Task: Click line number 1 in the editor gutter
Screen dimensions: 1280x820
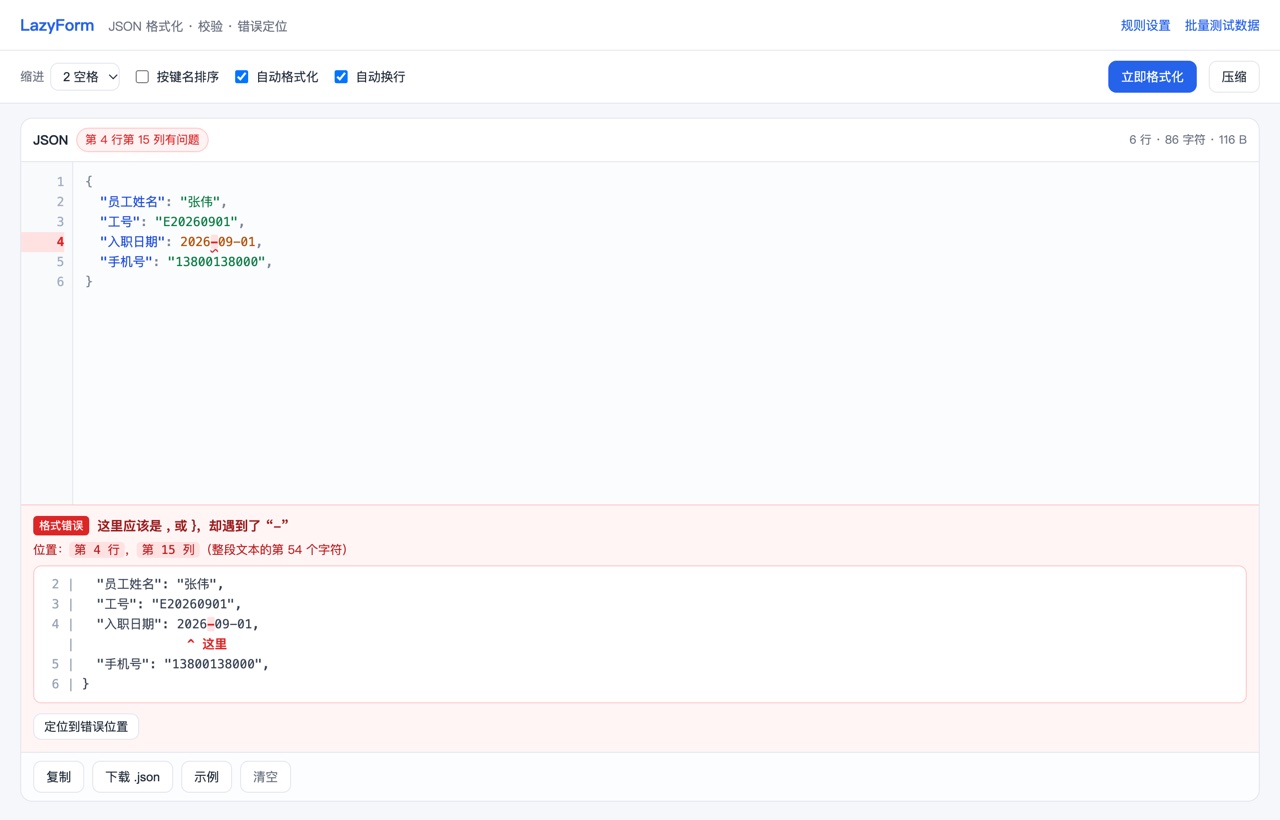Action: click(60, 182)
